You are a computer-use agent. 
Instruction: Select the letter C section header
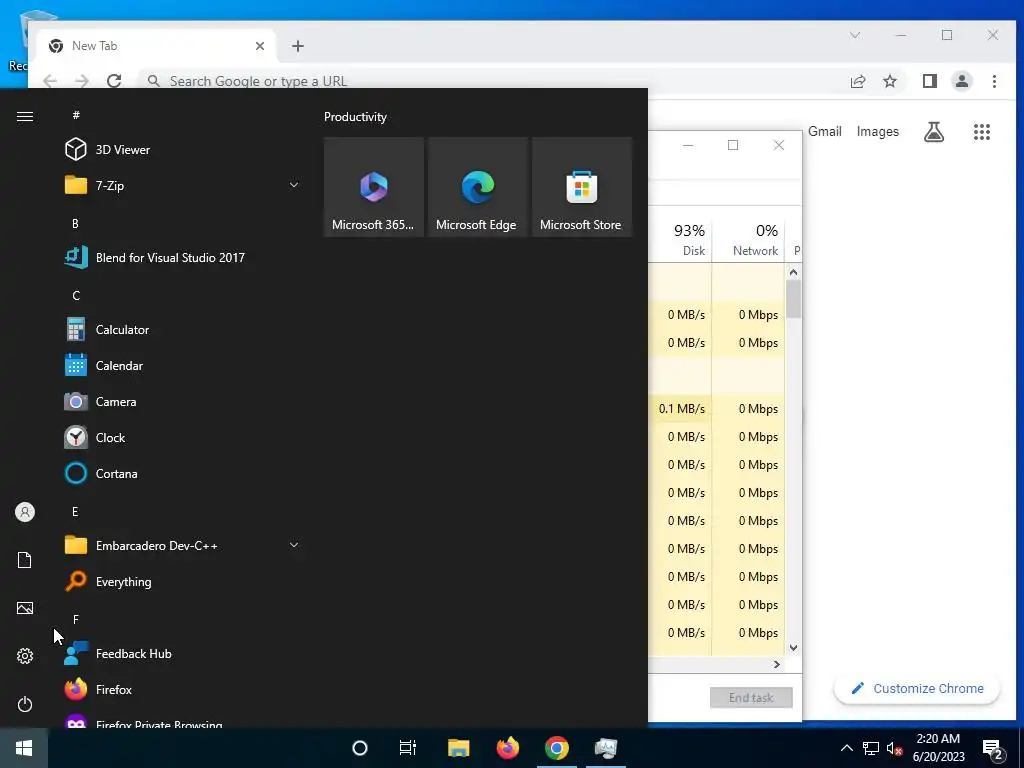pos(76,296)
